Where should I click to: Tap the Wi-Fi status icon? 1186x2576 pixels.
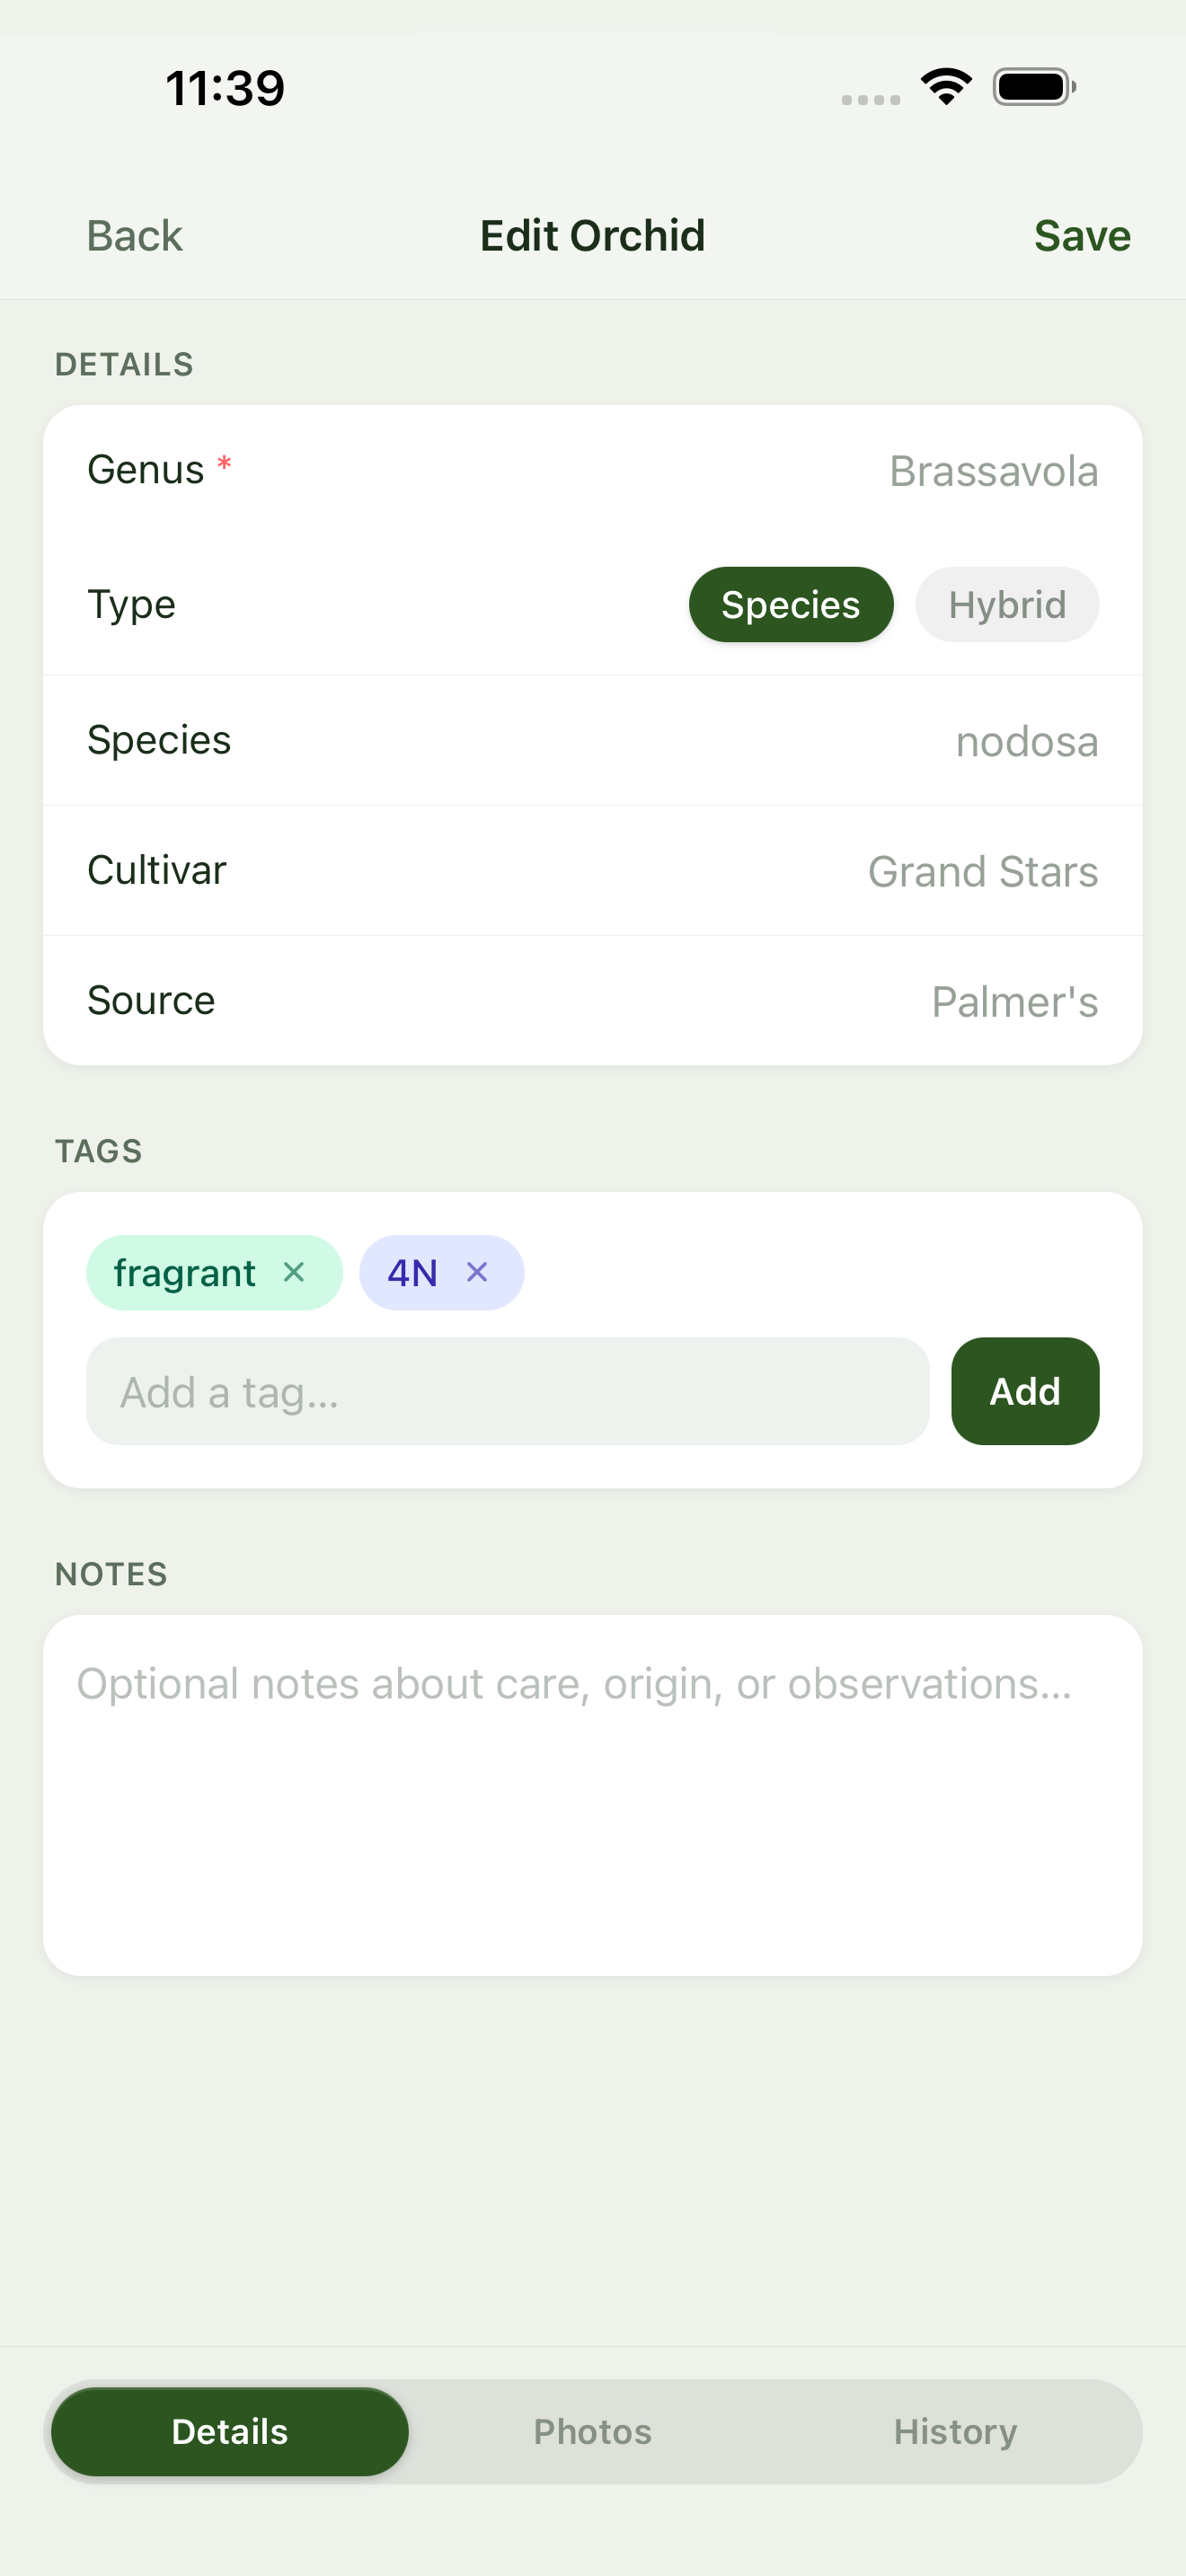coord(946,87)
